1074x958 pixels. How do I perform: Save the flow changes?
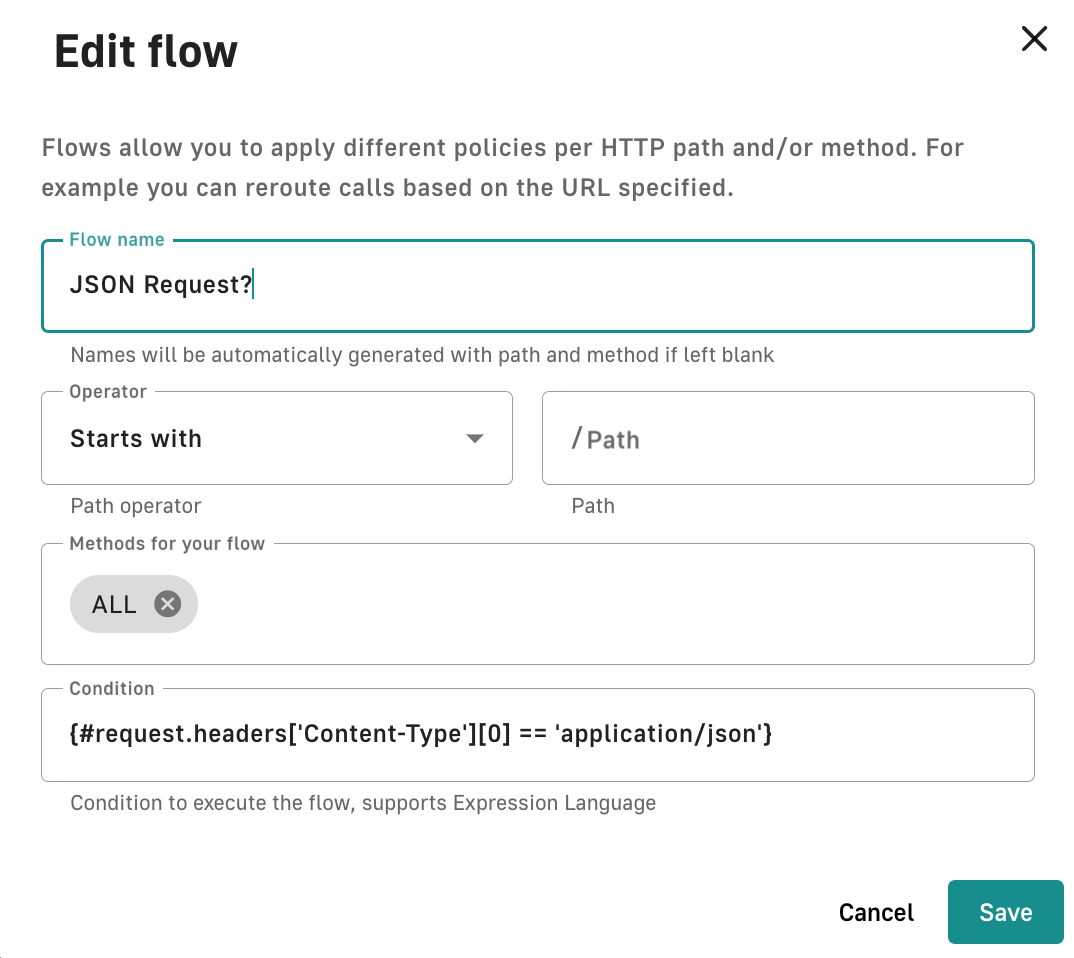coord(1005,912)
